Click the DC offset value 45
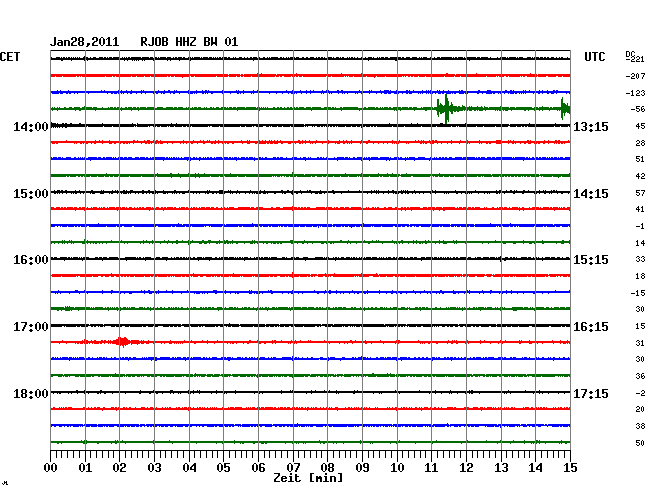Viewport: 650px width, 494px height. 640,126
